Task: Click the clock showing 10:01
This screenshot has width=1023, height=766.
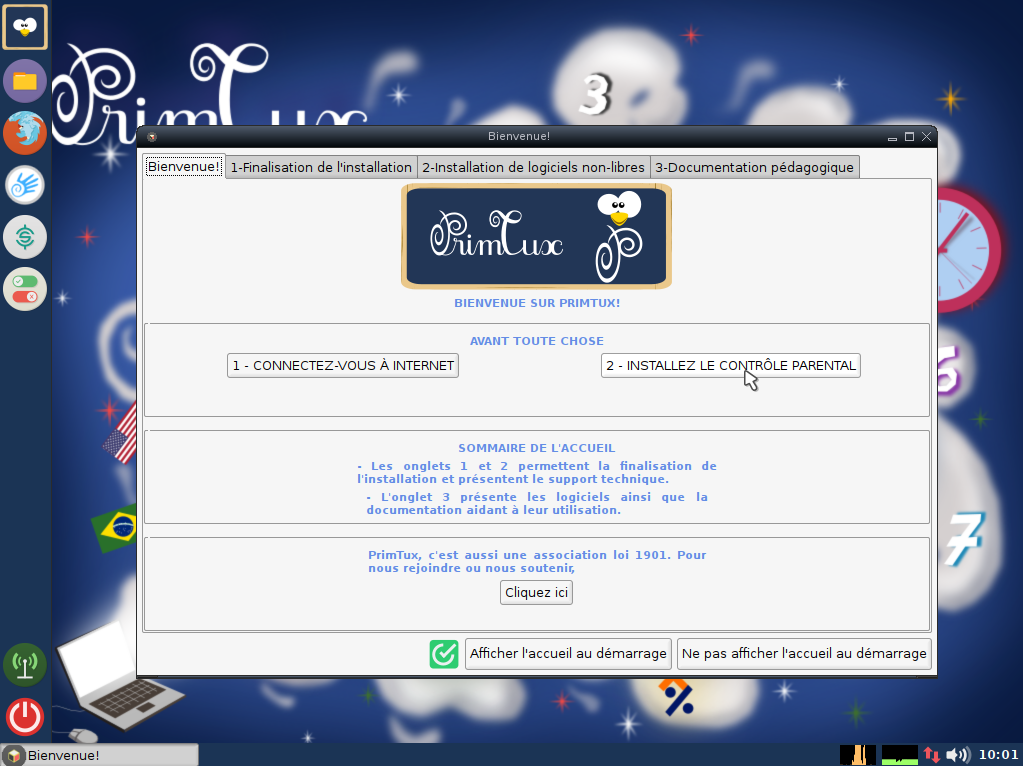Action: [x=998, y=755]
